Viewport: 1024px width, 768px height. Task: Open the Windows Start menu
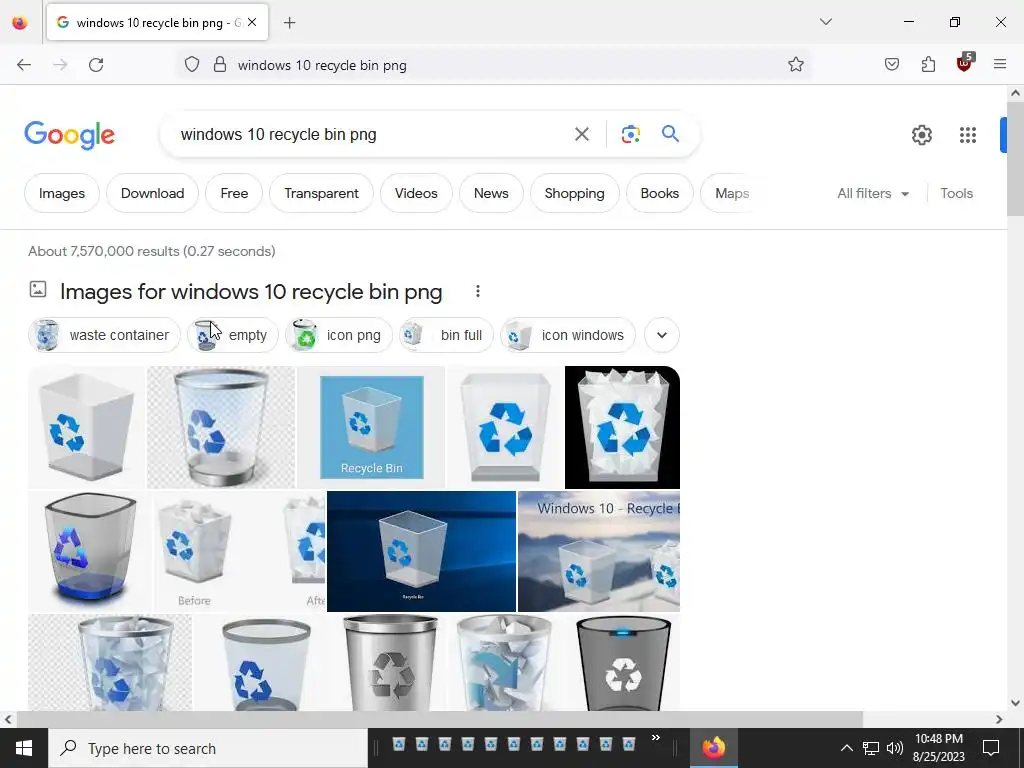[24, 748]
